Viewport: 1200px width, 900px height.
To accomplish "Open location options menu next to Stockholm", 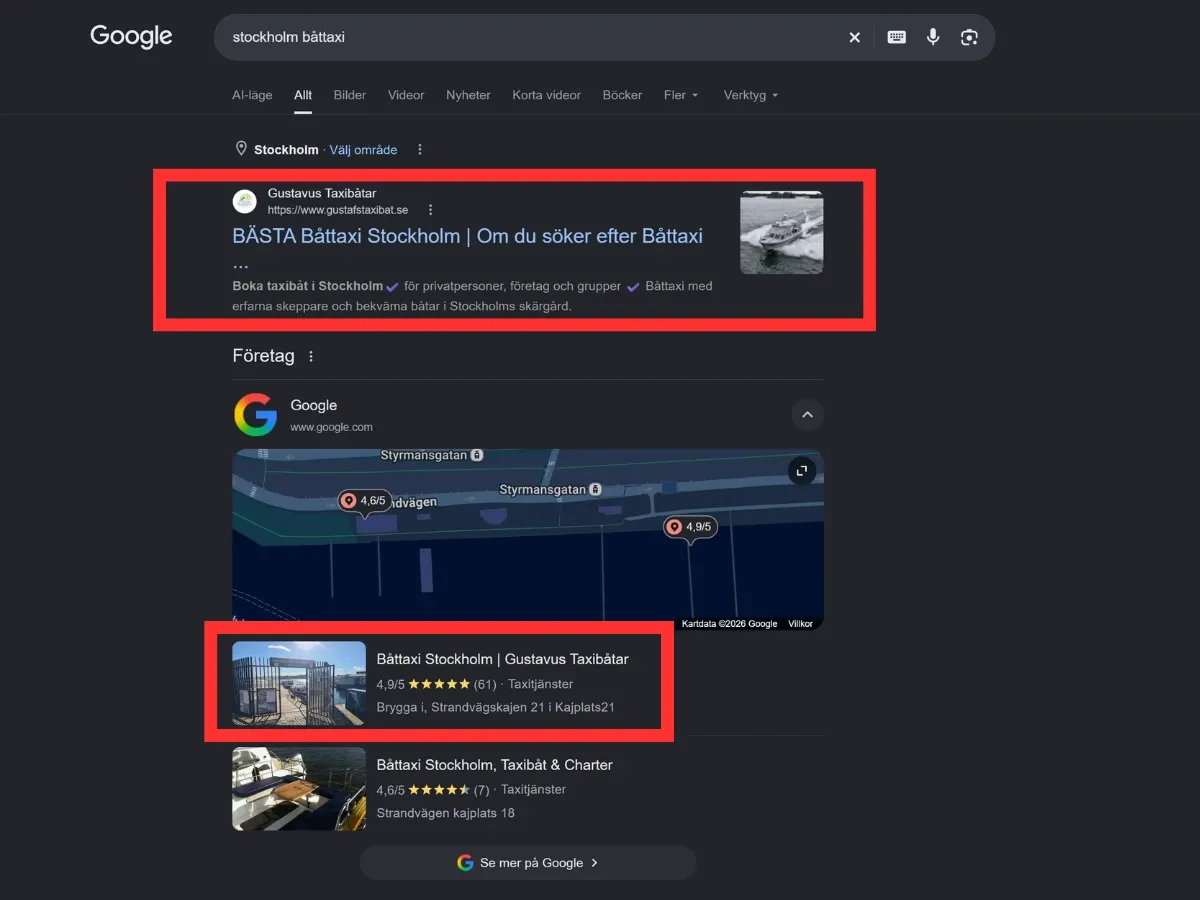I will point(420,150).
